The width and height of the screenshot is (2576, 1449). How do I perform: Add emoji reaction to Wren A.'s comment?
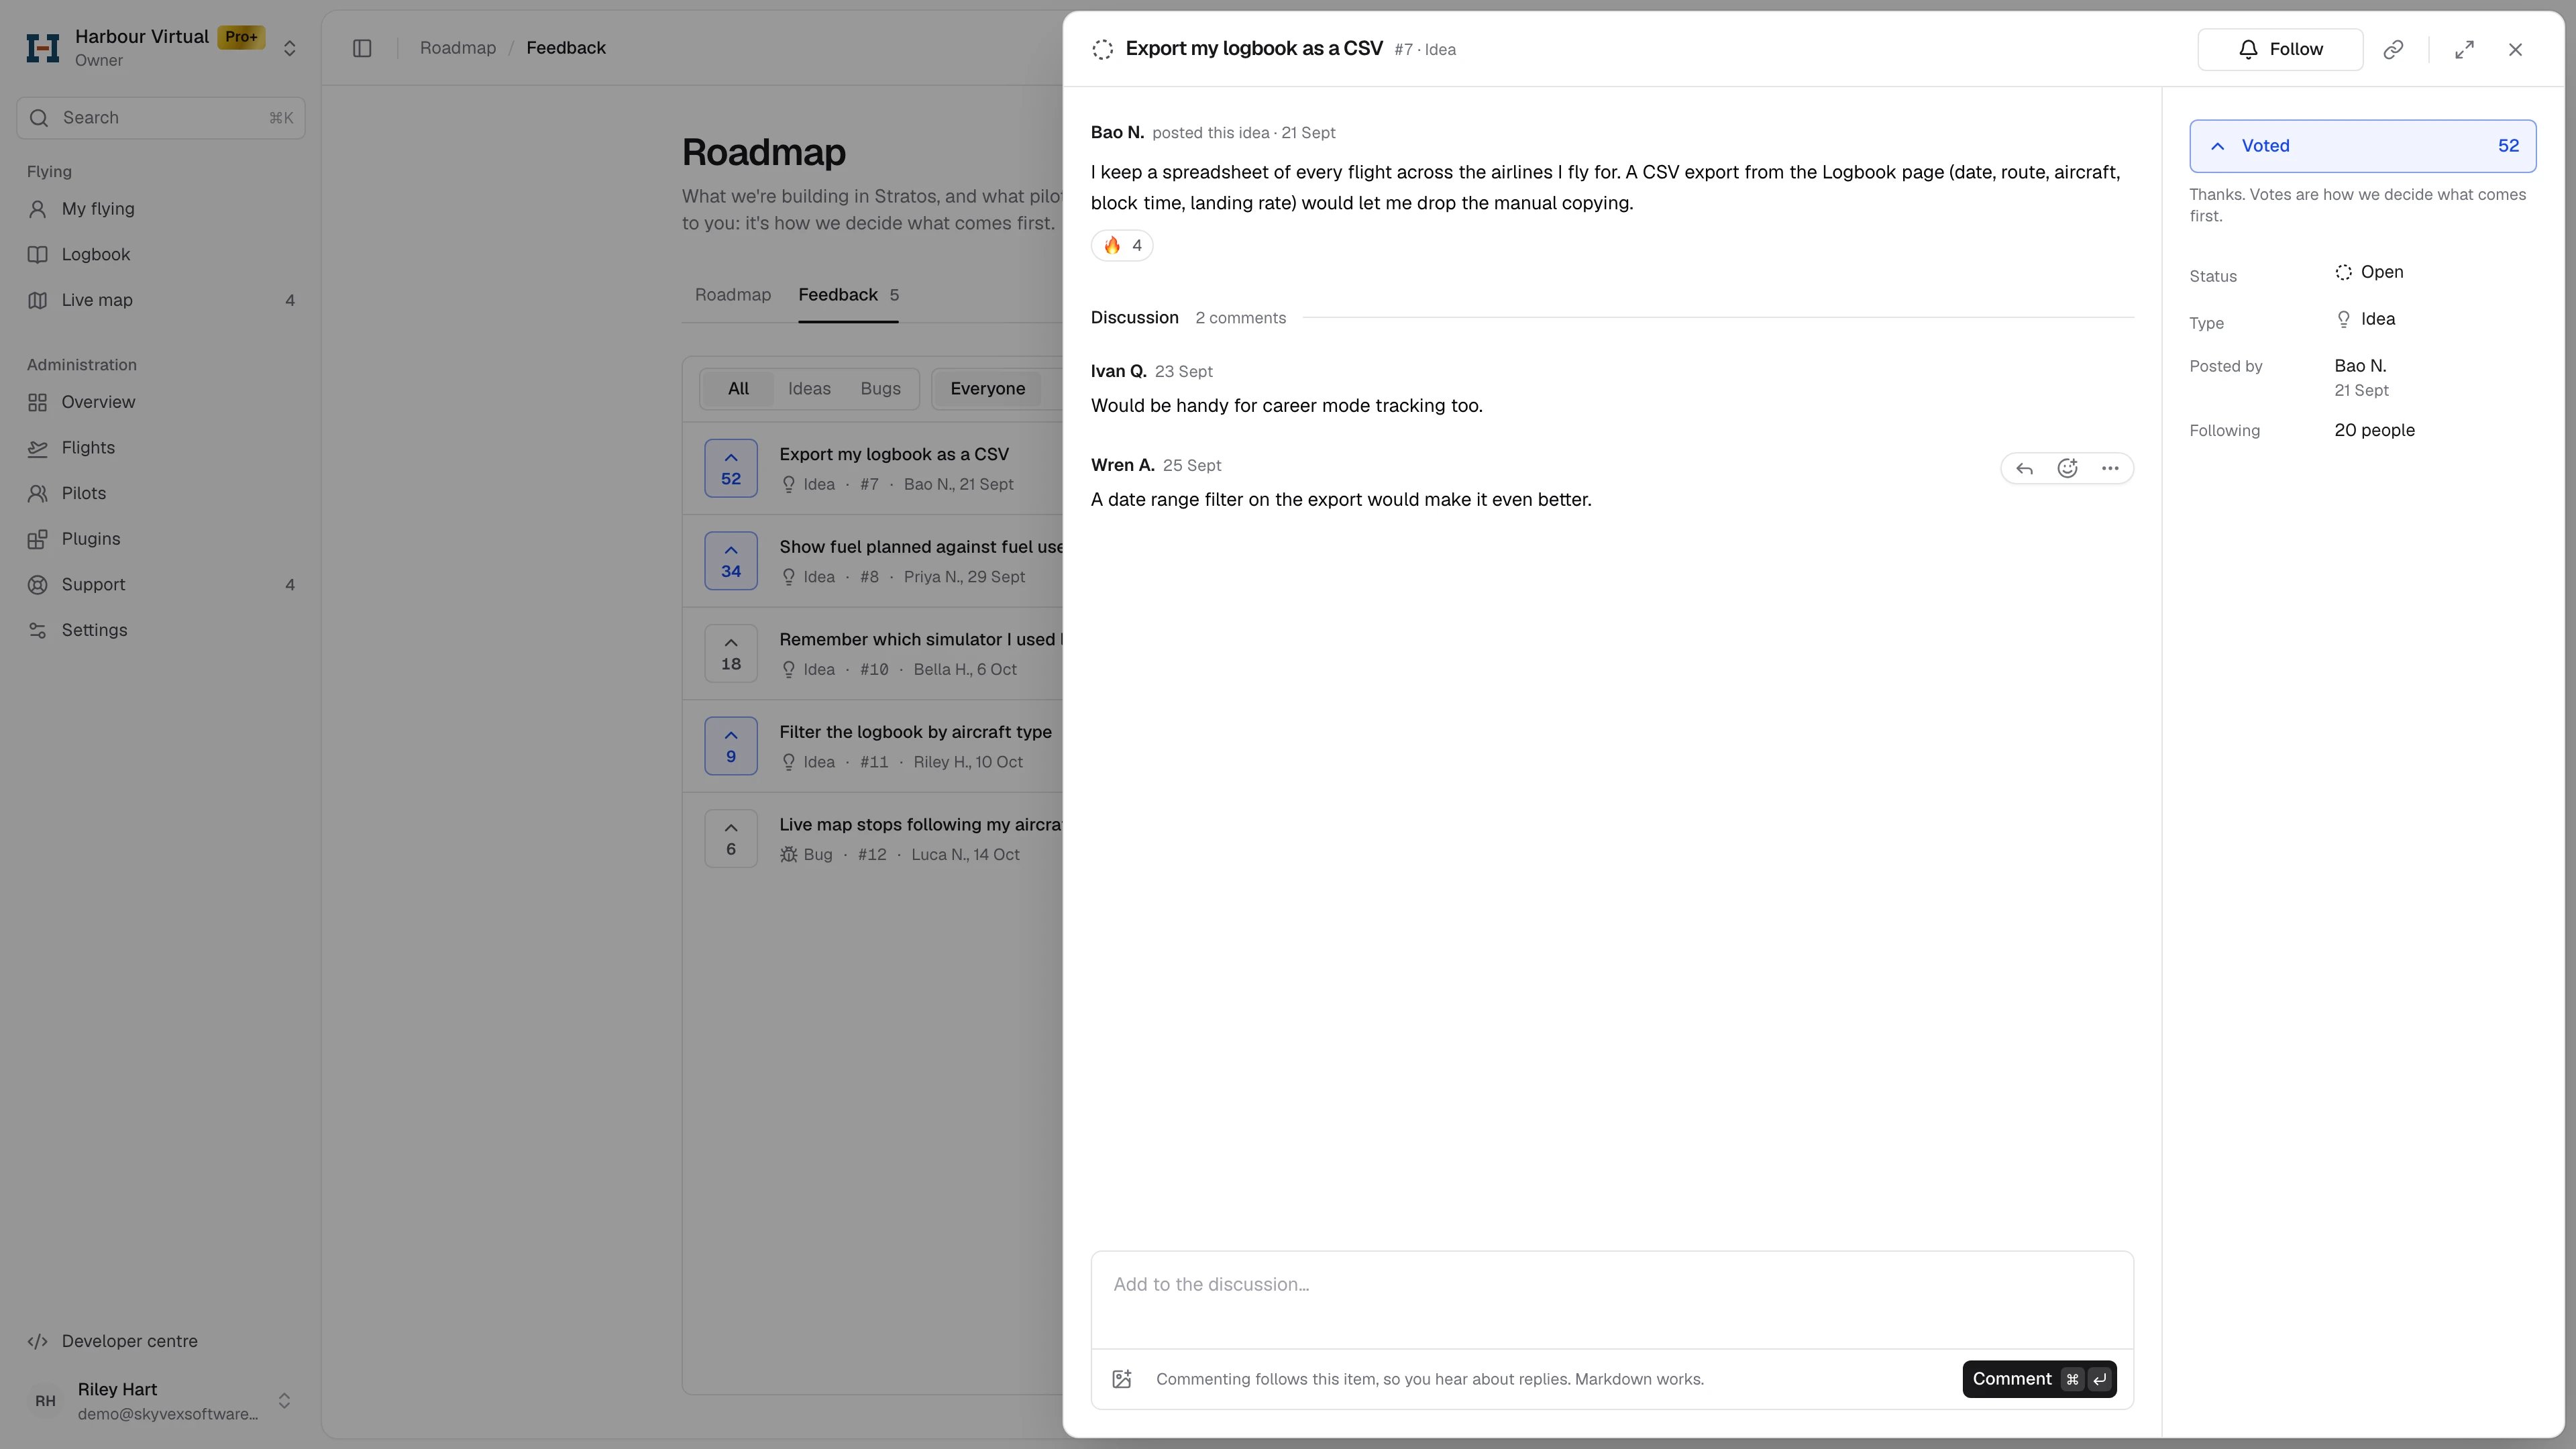2067,468
